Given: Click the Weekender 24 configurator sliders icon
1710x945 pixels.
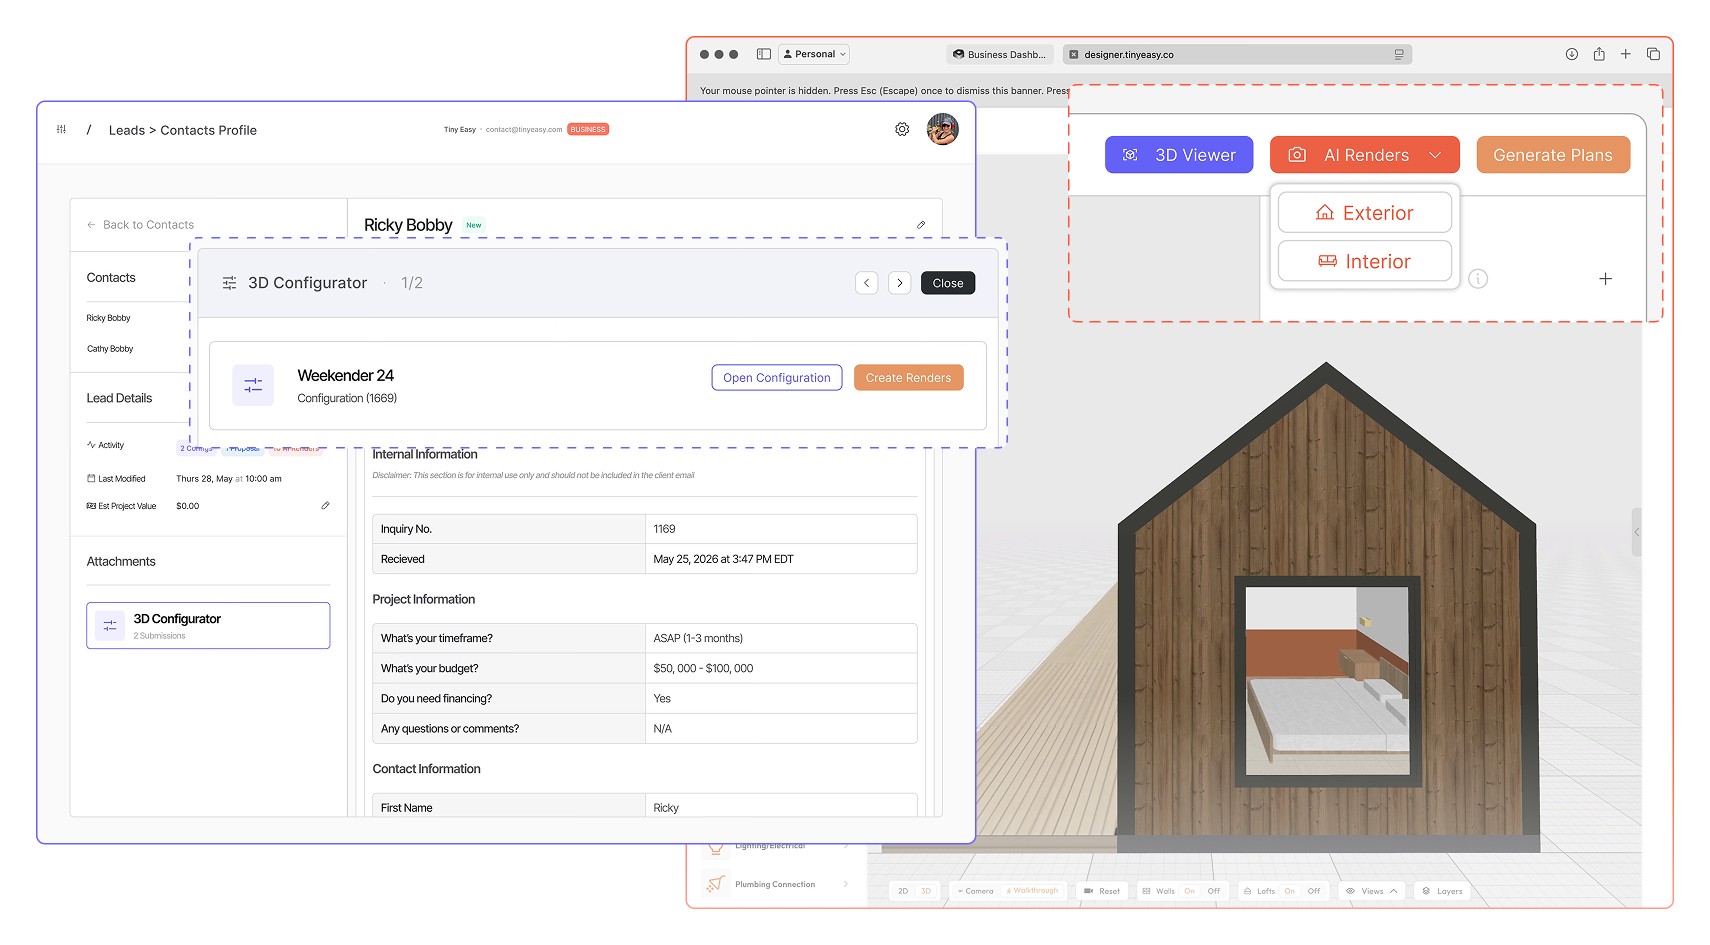Looking at the screenshot, I should (253, 385).
